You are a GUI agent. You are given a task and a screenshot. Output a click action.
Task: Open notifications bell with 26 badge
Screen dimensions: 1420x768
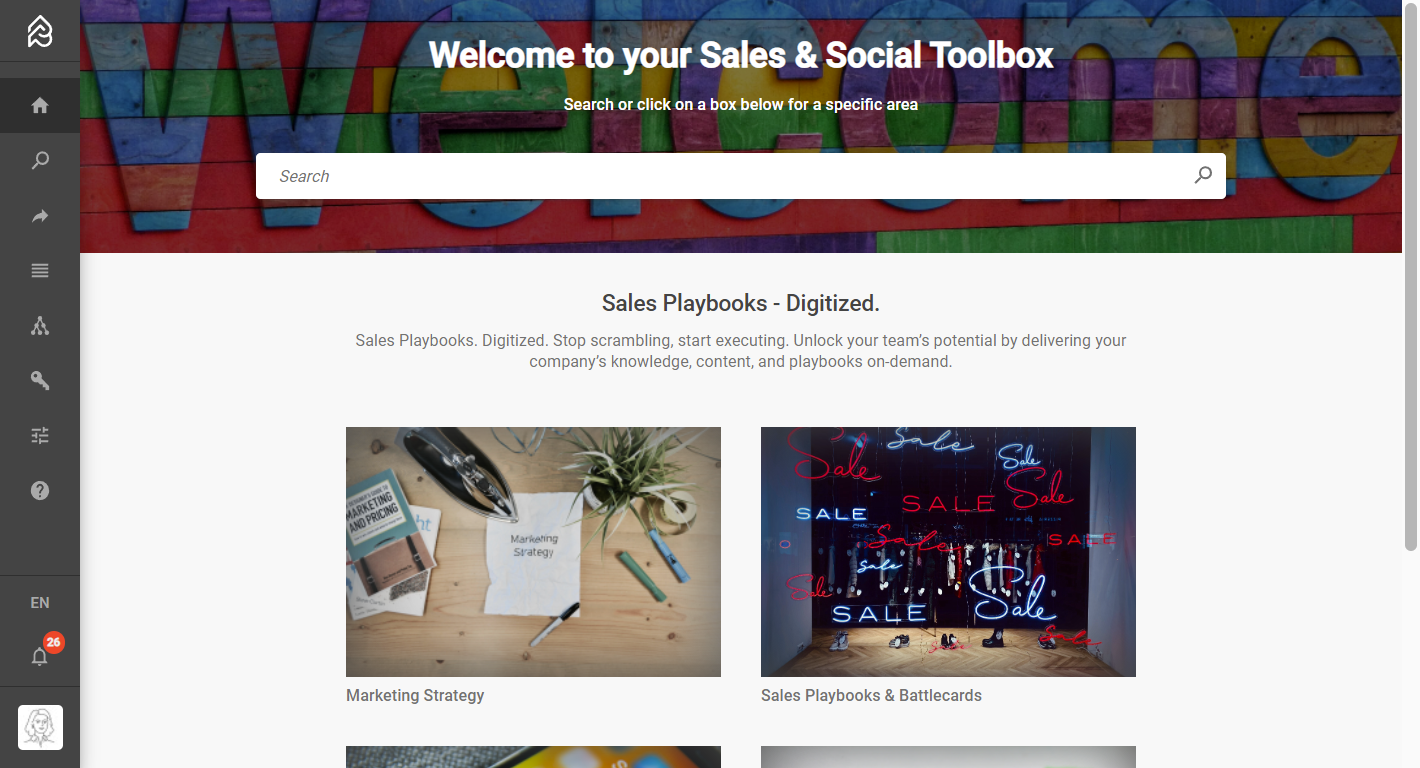40,656
